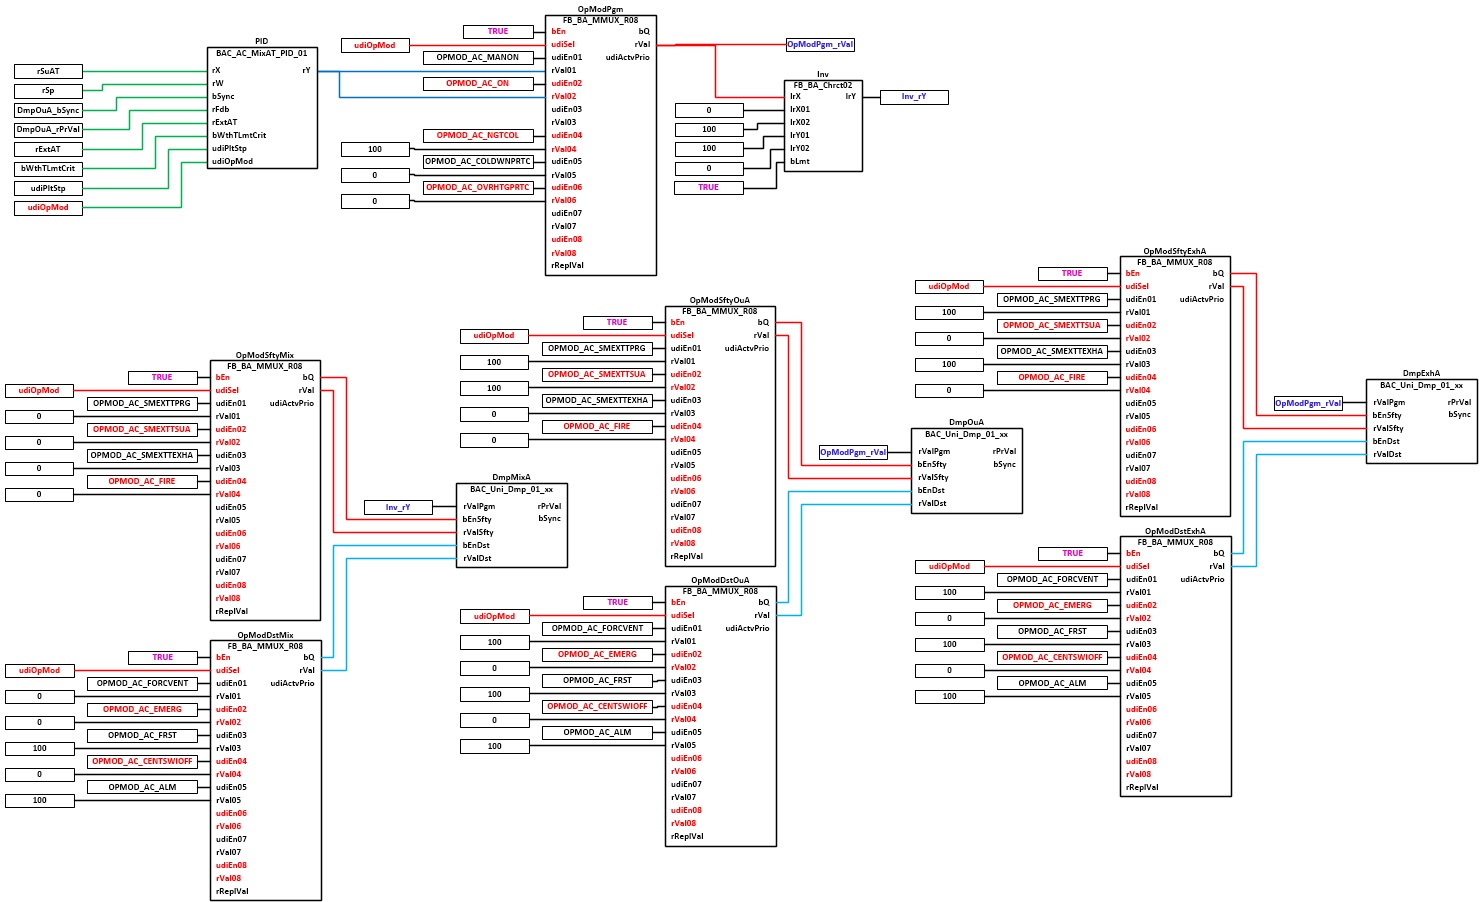Click the OpModSftyOuA instance name label
This screenshot has height=902, width=1480.
tap(720, 300)
